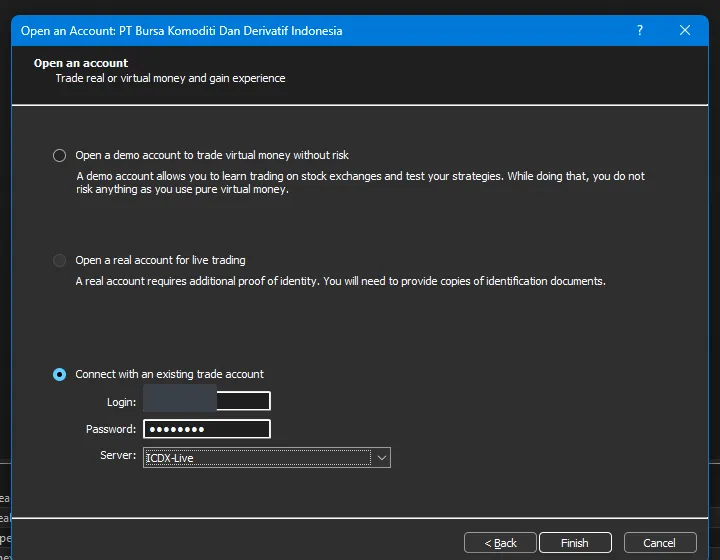This screenshot has height=560, width=720.
Task: Click the Login input field
Action: [207, 401]
